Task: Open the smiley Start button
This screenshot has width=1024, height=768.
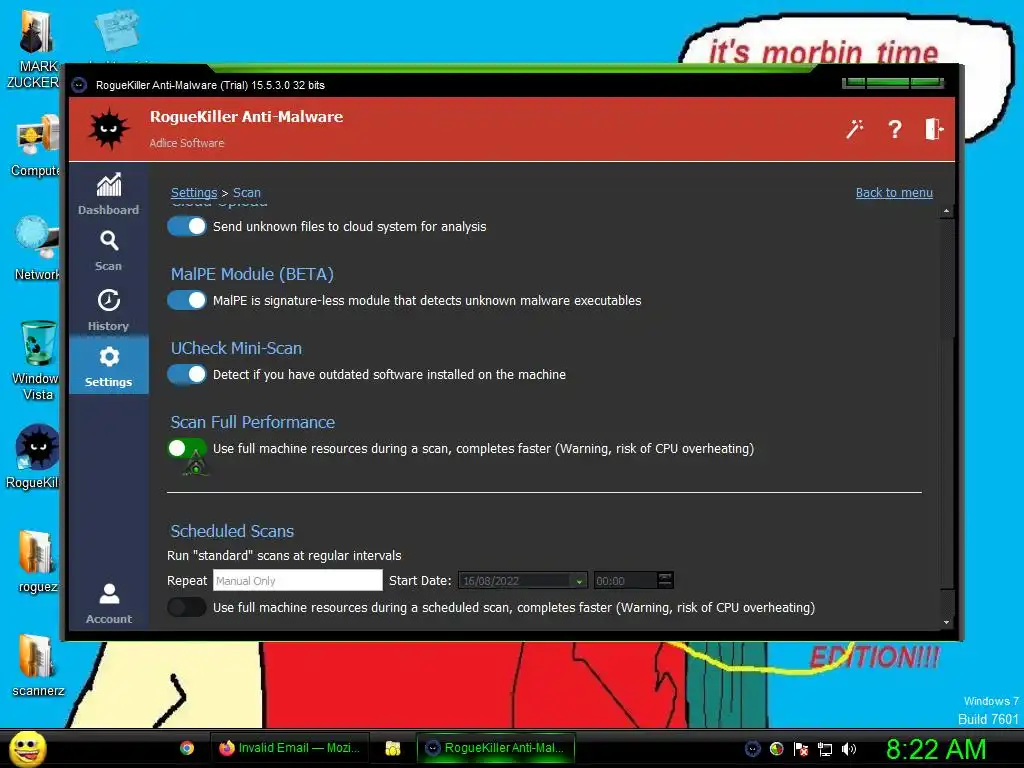Action: tap(27, 748)
